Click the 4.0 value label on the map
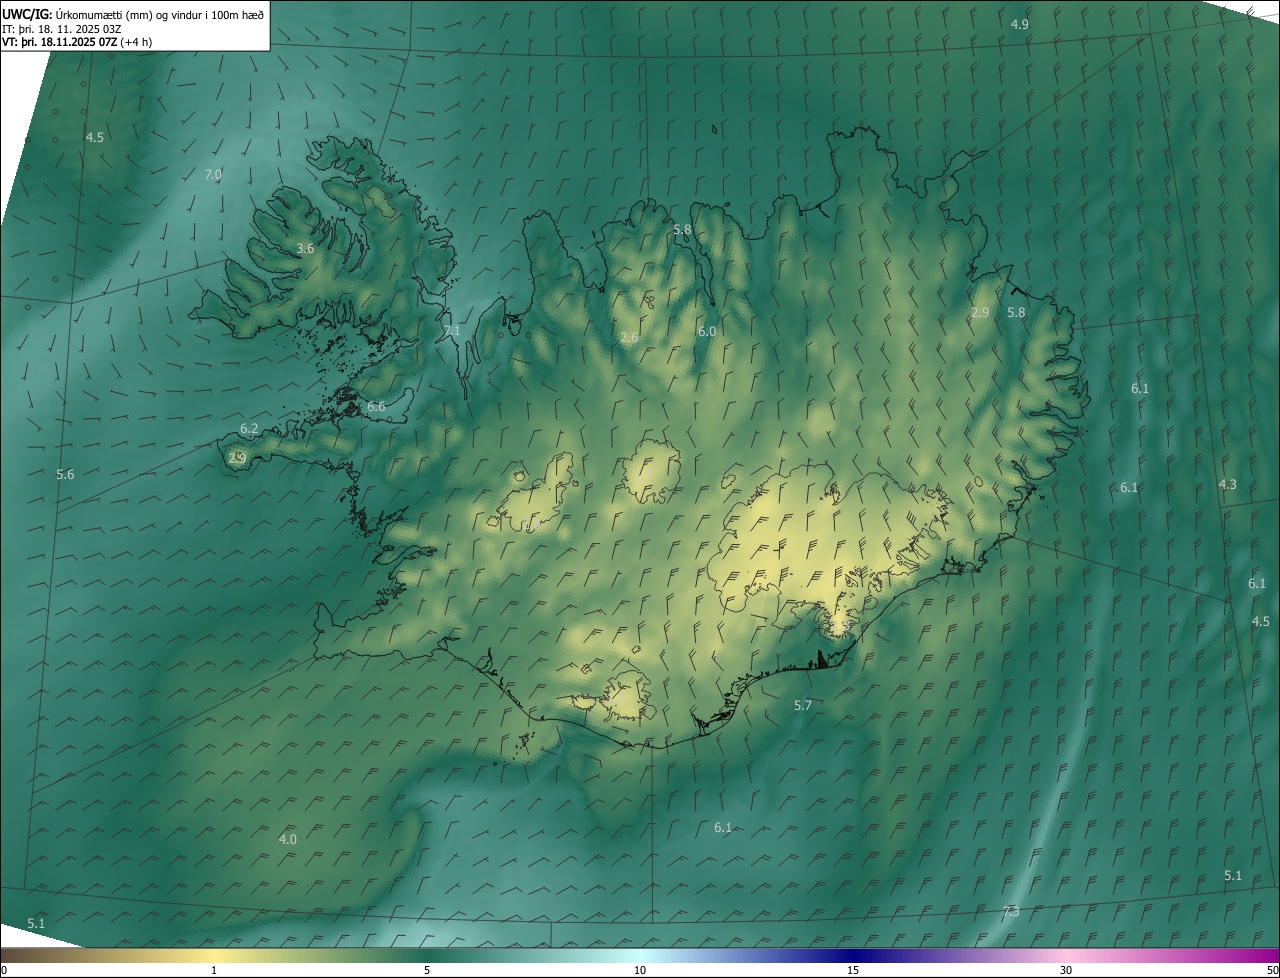Image resolution: width=1280 pixels, height=978 pixels. (287, 839)
